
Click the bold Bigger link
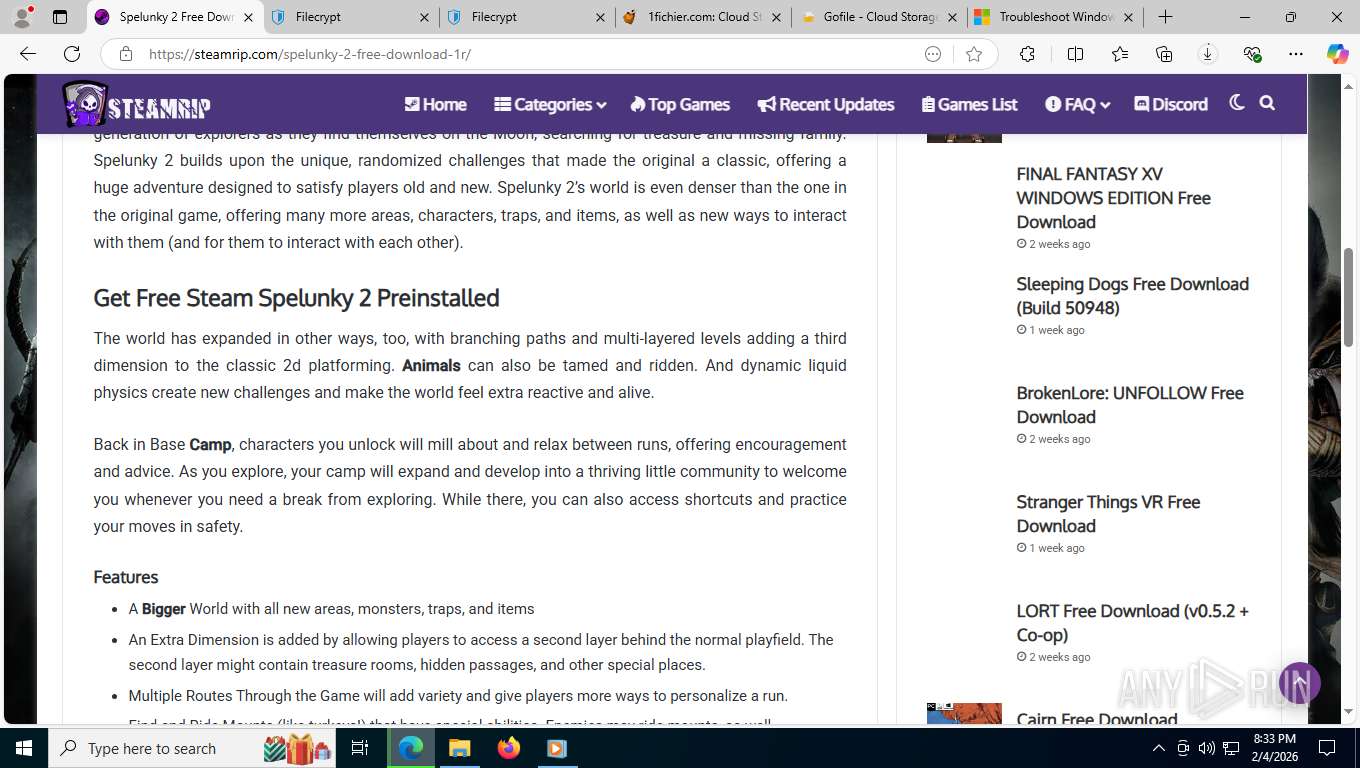(x=163, y=609)
